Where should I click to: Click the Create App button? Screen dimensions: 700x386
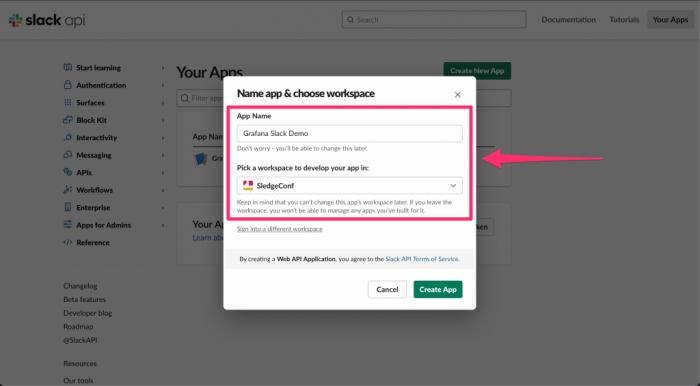(438, 289)
